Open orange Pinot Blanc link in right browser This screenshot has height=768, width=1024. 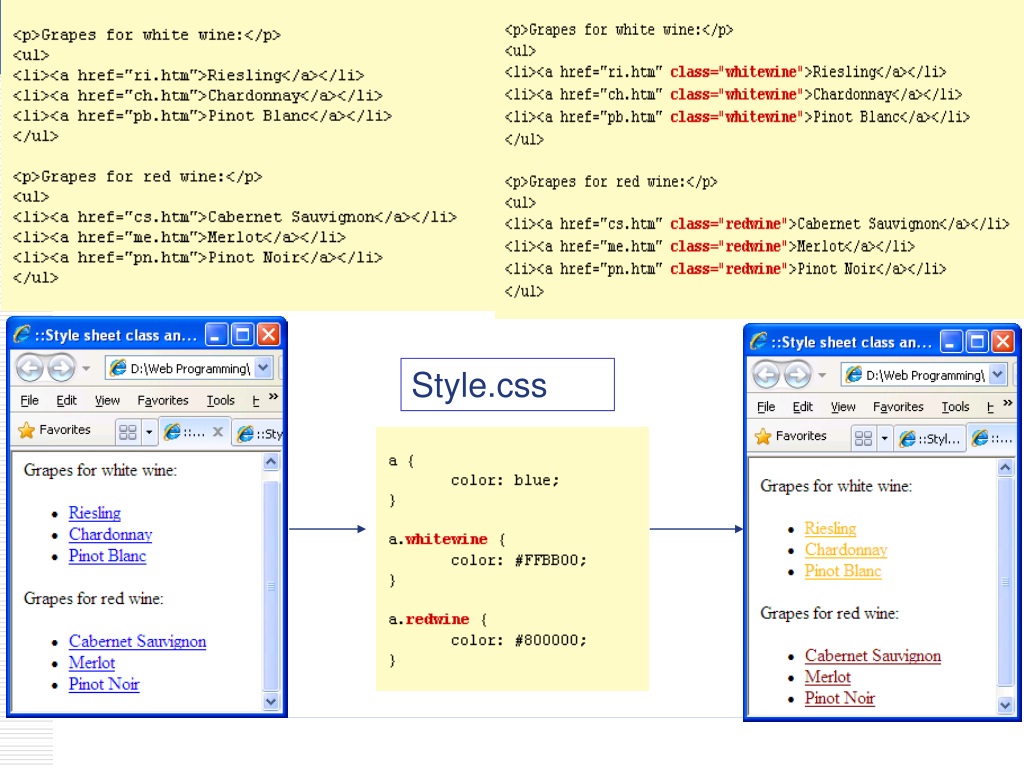[842, 571]
